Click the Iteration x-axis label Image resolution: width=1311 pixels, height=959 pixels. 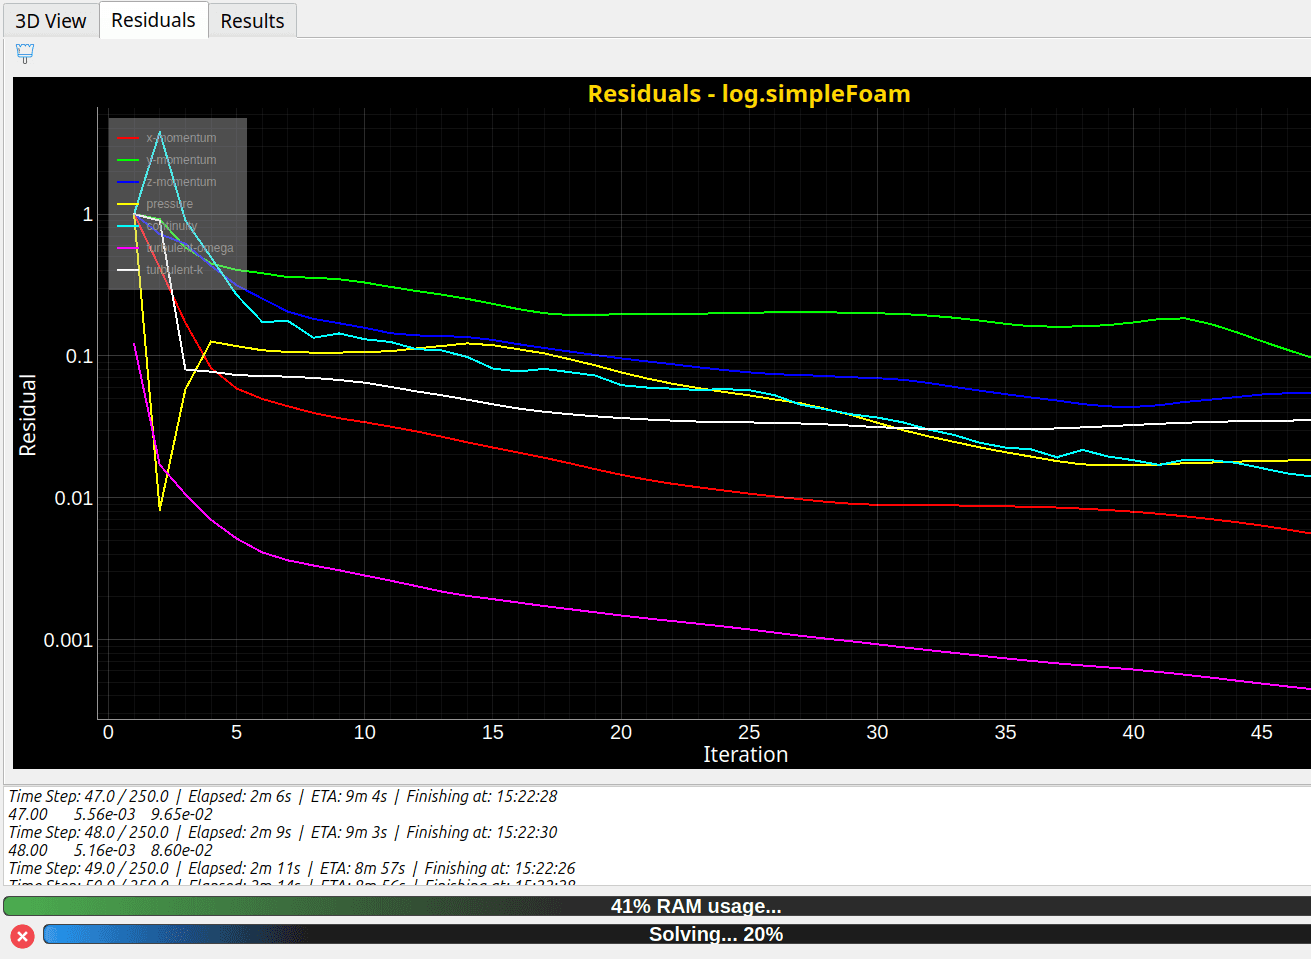click(x=745, y=755)
